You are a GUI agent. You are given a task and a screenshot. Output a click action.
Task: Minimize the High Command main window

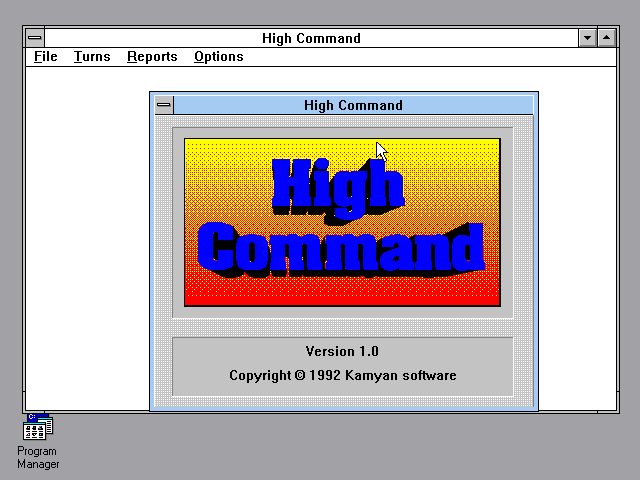tap(588, 38)
